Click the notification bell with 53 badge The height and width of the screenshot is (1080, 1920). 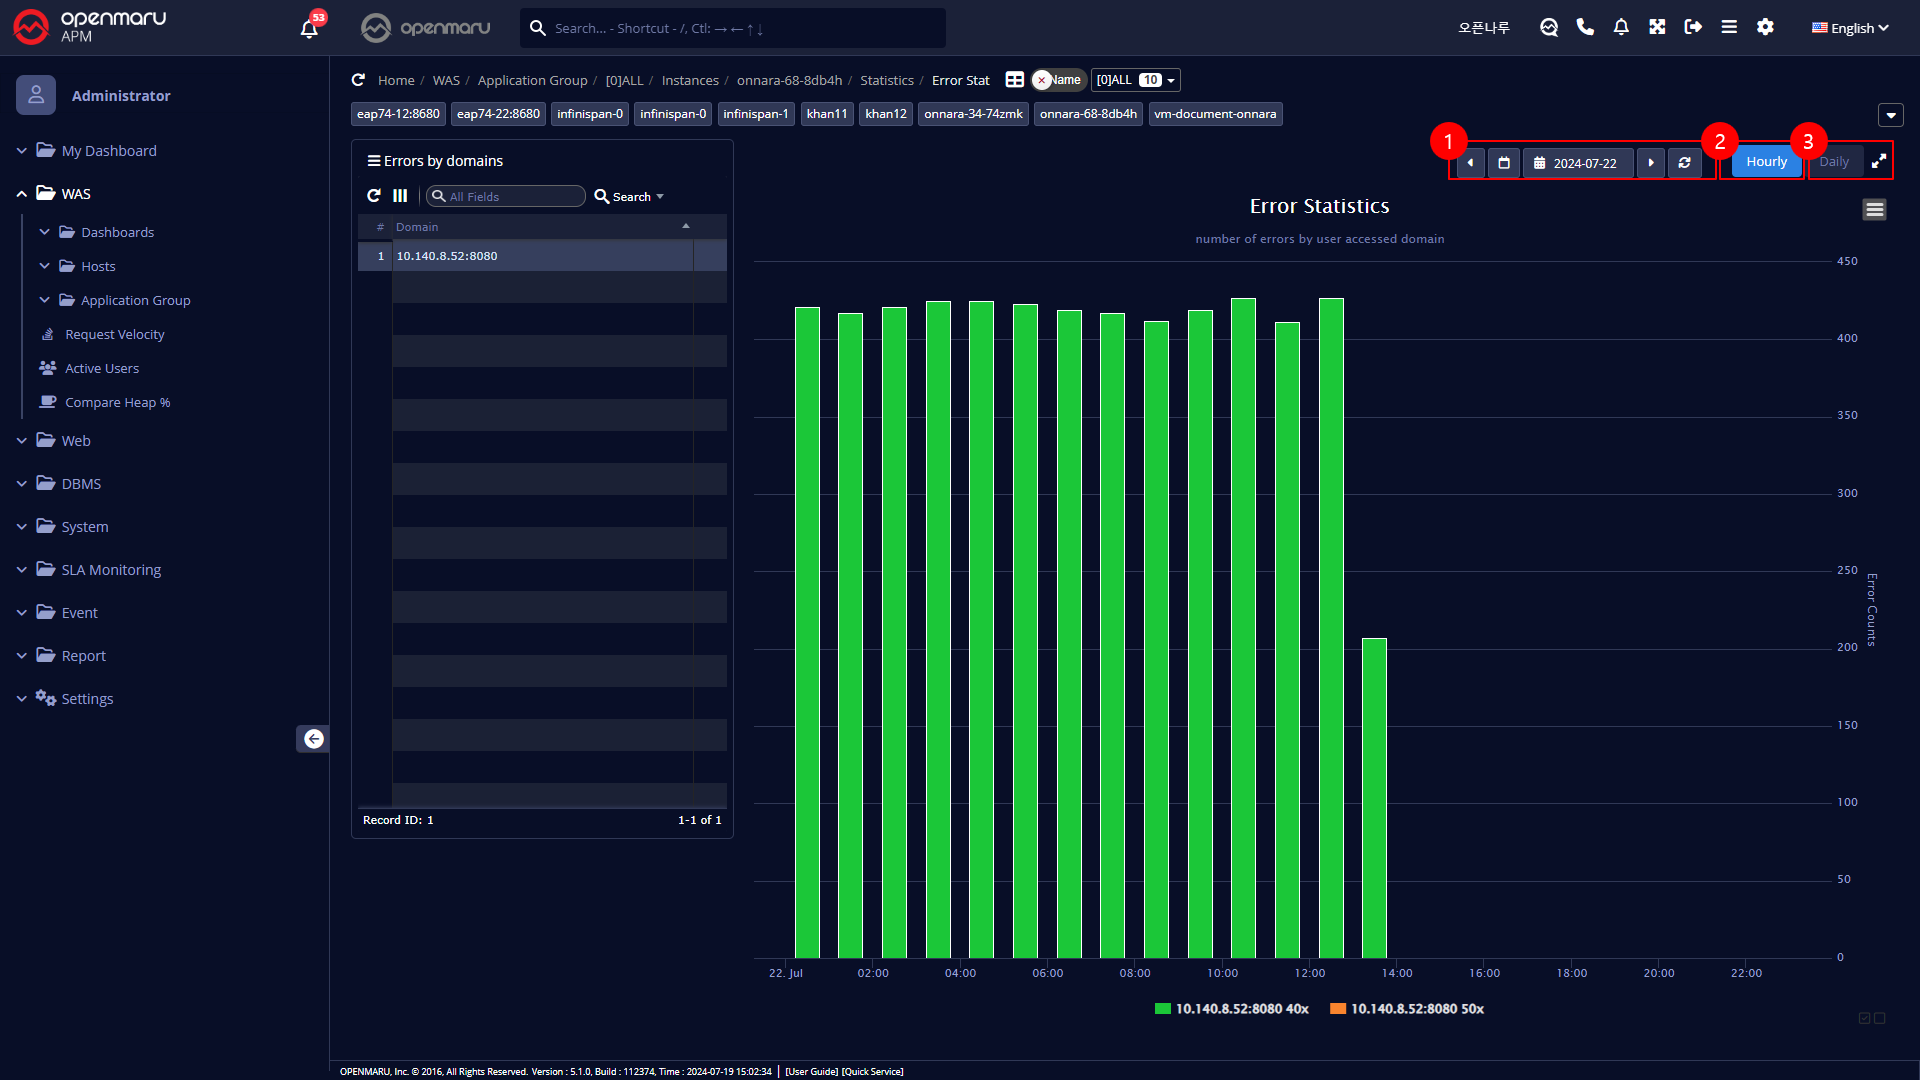coord(310,28)
